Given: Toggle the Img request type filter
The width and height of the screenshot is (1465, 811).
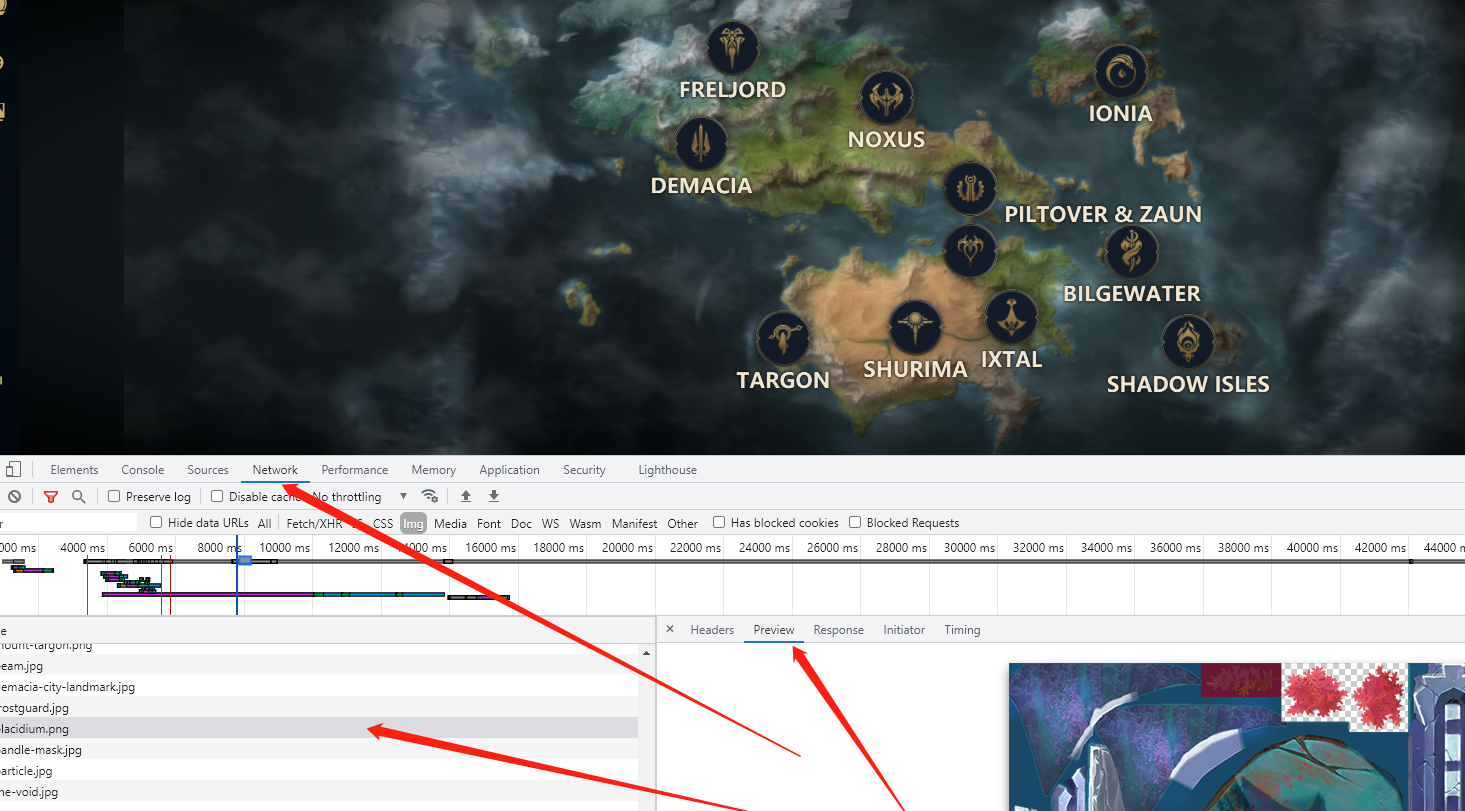Looking at the screenshot, I should pyautogui.click(x=413, y=523).
